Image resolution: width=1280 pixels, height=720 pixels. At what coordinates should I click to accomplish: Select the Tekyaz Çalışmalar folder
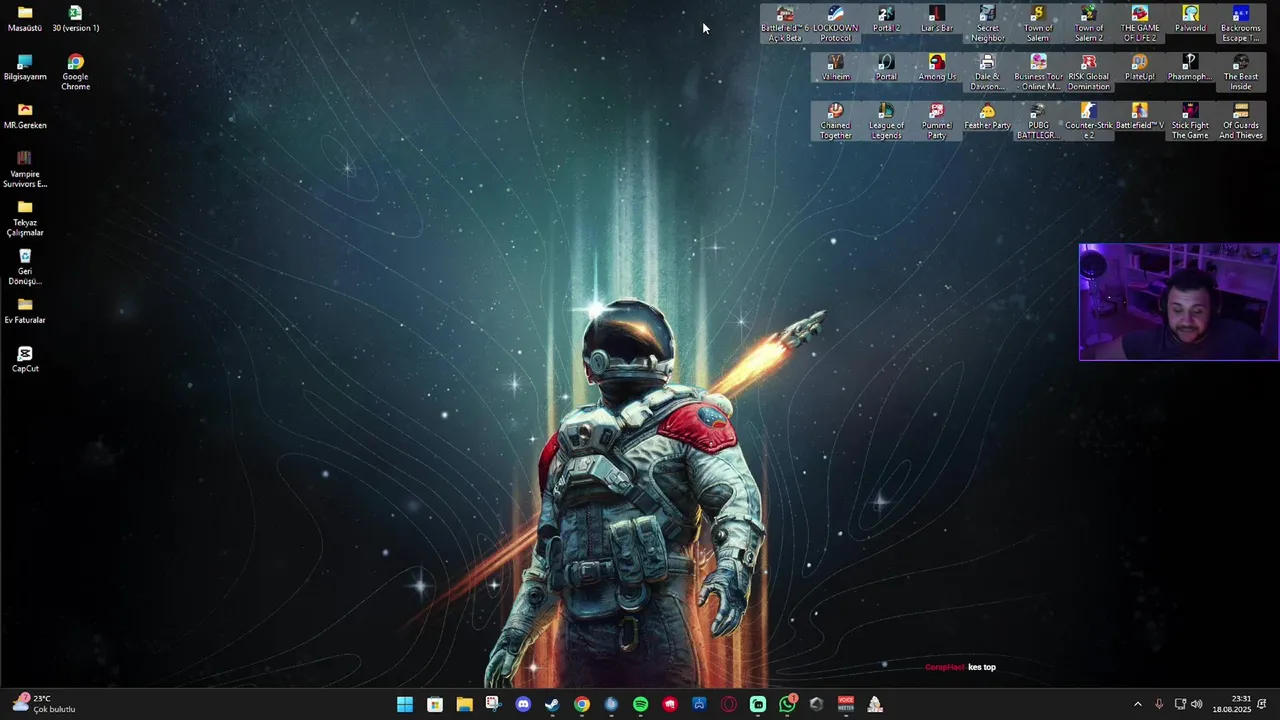pos(25,219)
